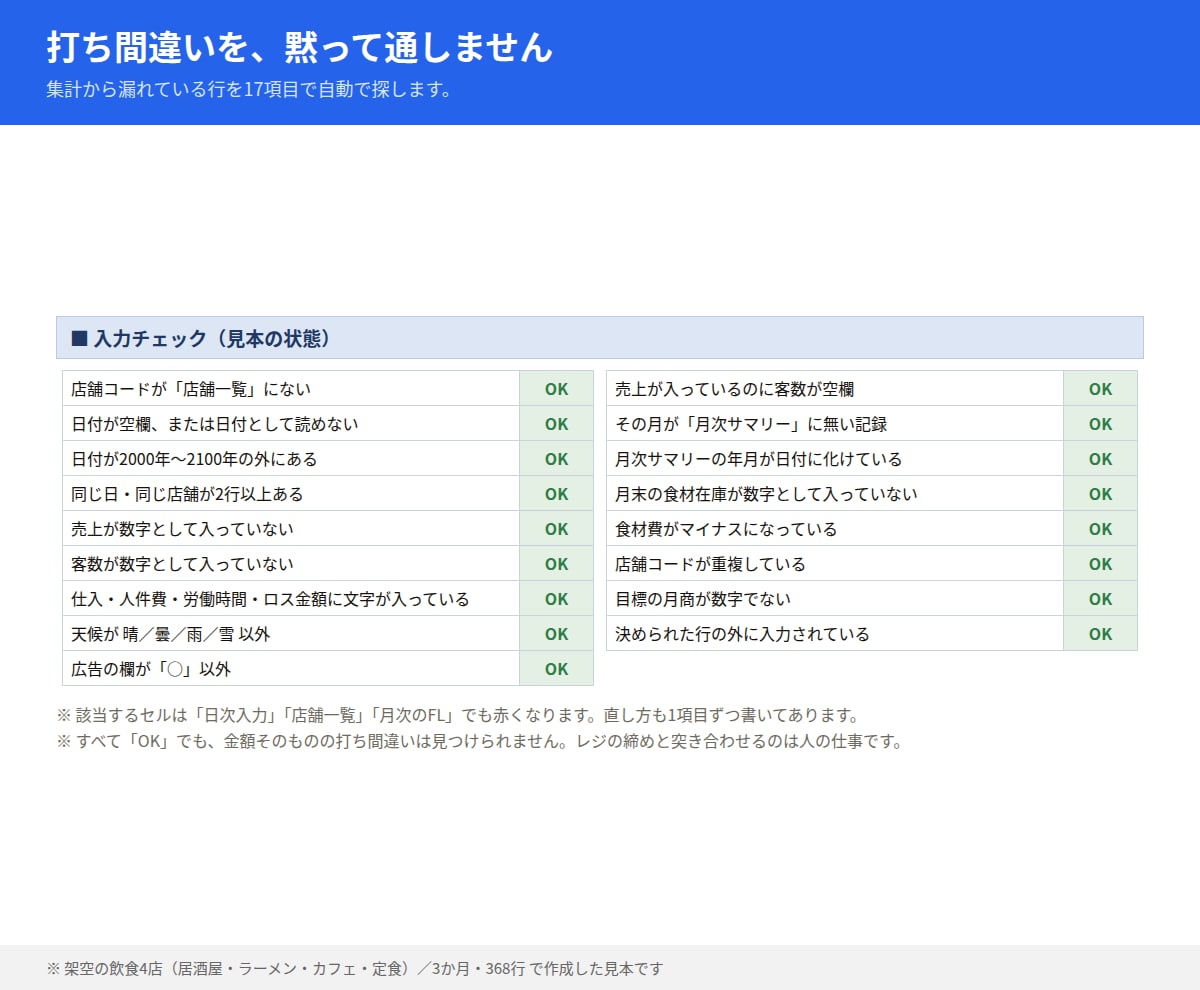Image resolution: width=1200 pixels, height=990 pixels.
Task: Select row 店舗コードが重複している
Action: tap(872, 564)
